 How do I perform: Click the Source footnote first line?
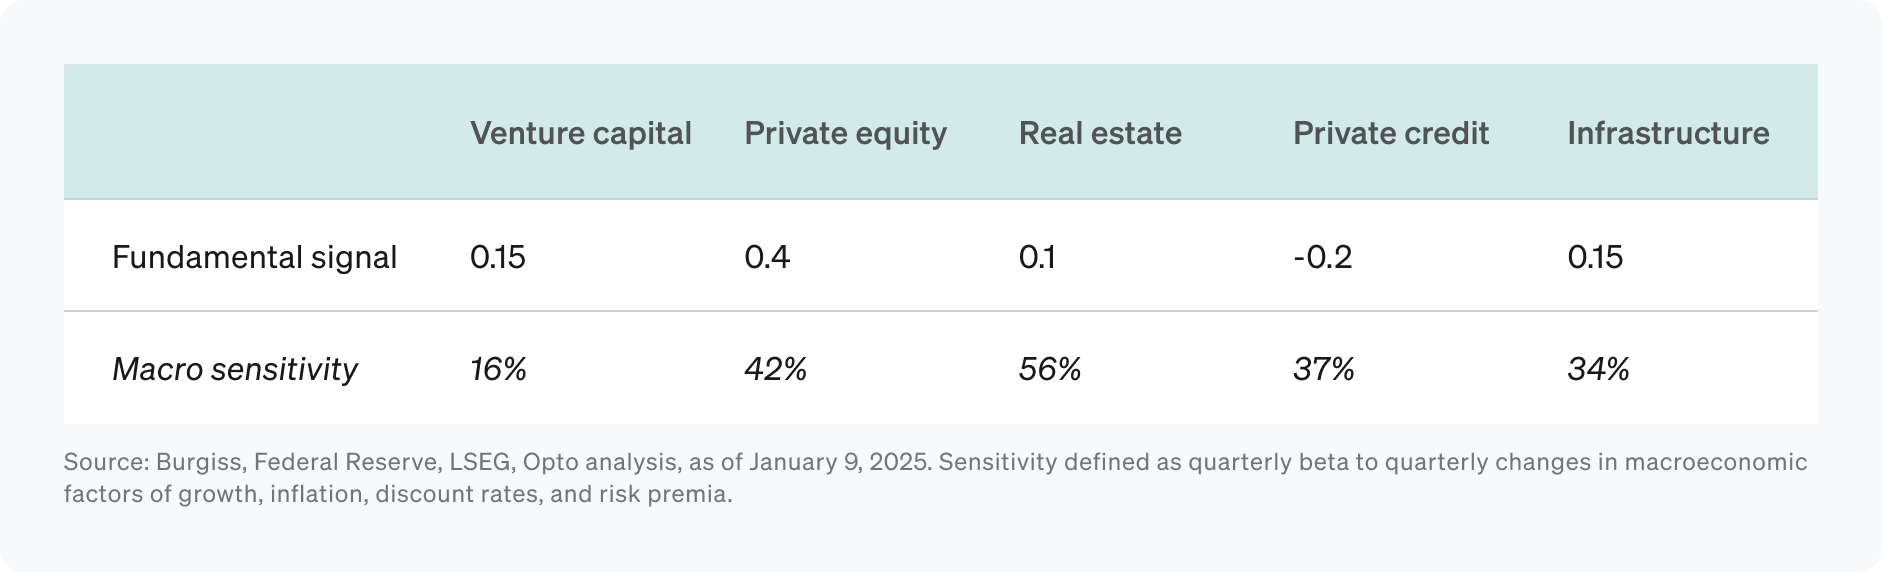935,462
